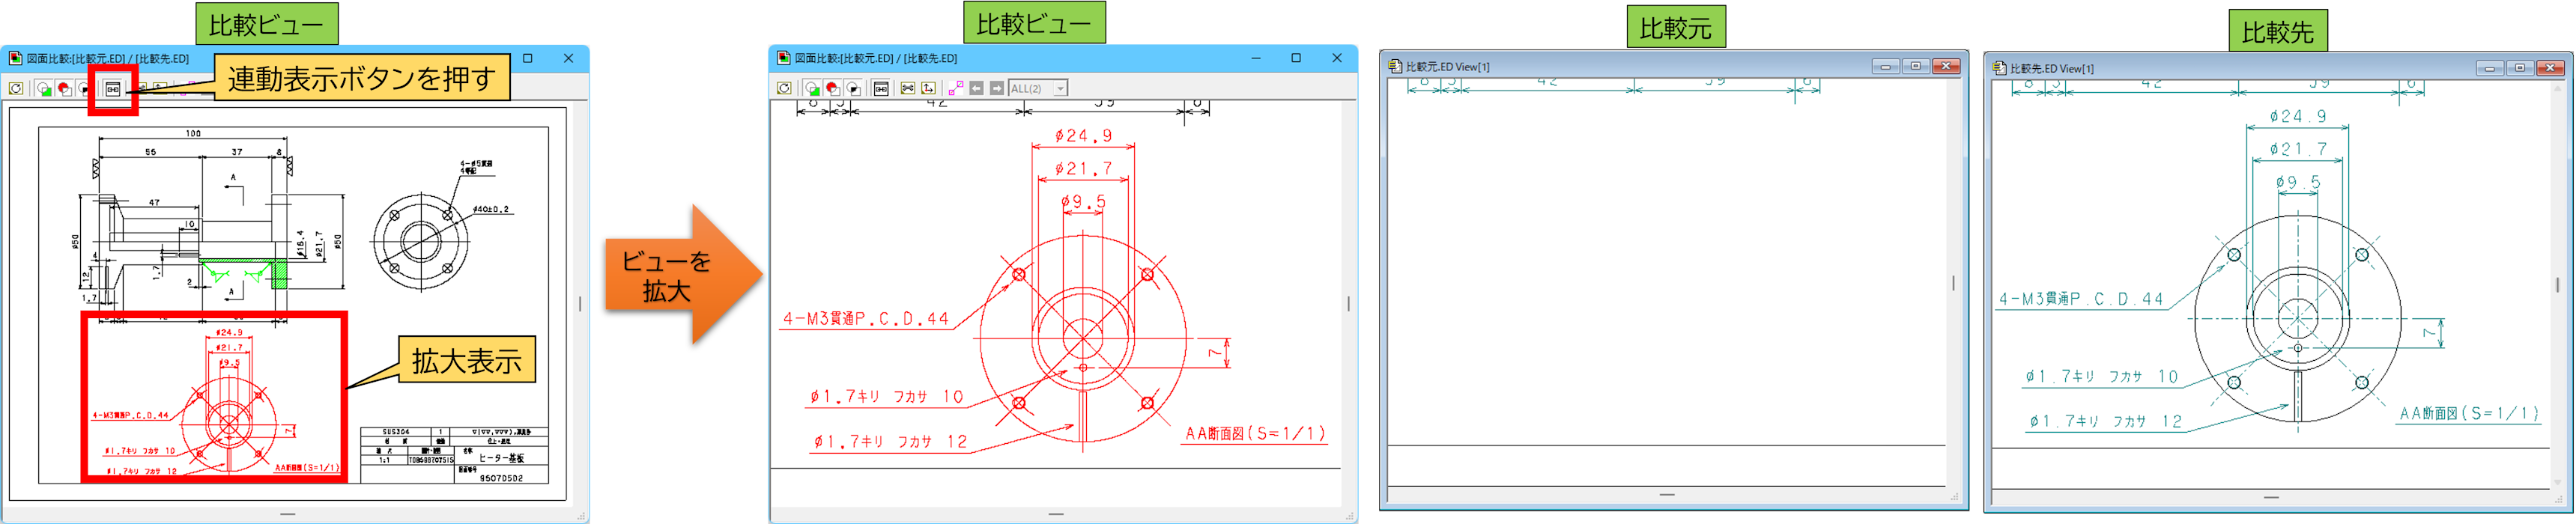Open the ALL(2) dropdown list
This screenshot has height=524, width=2576.
click(x=1060, y=89)
